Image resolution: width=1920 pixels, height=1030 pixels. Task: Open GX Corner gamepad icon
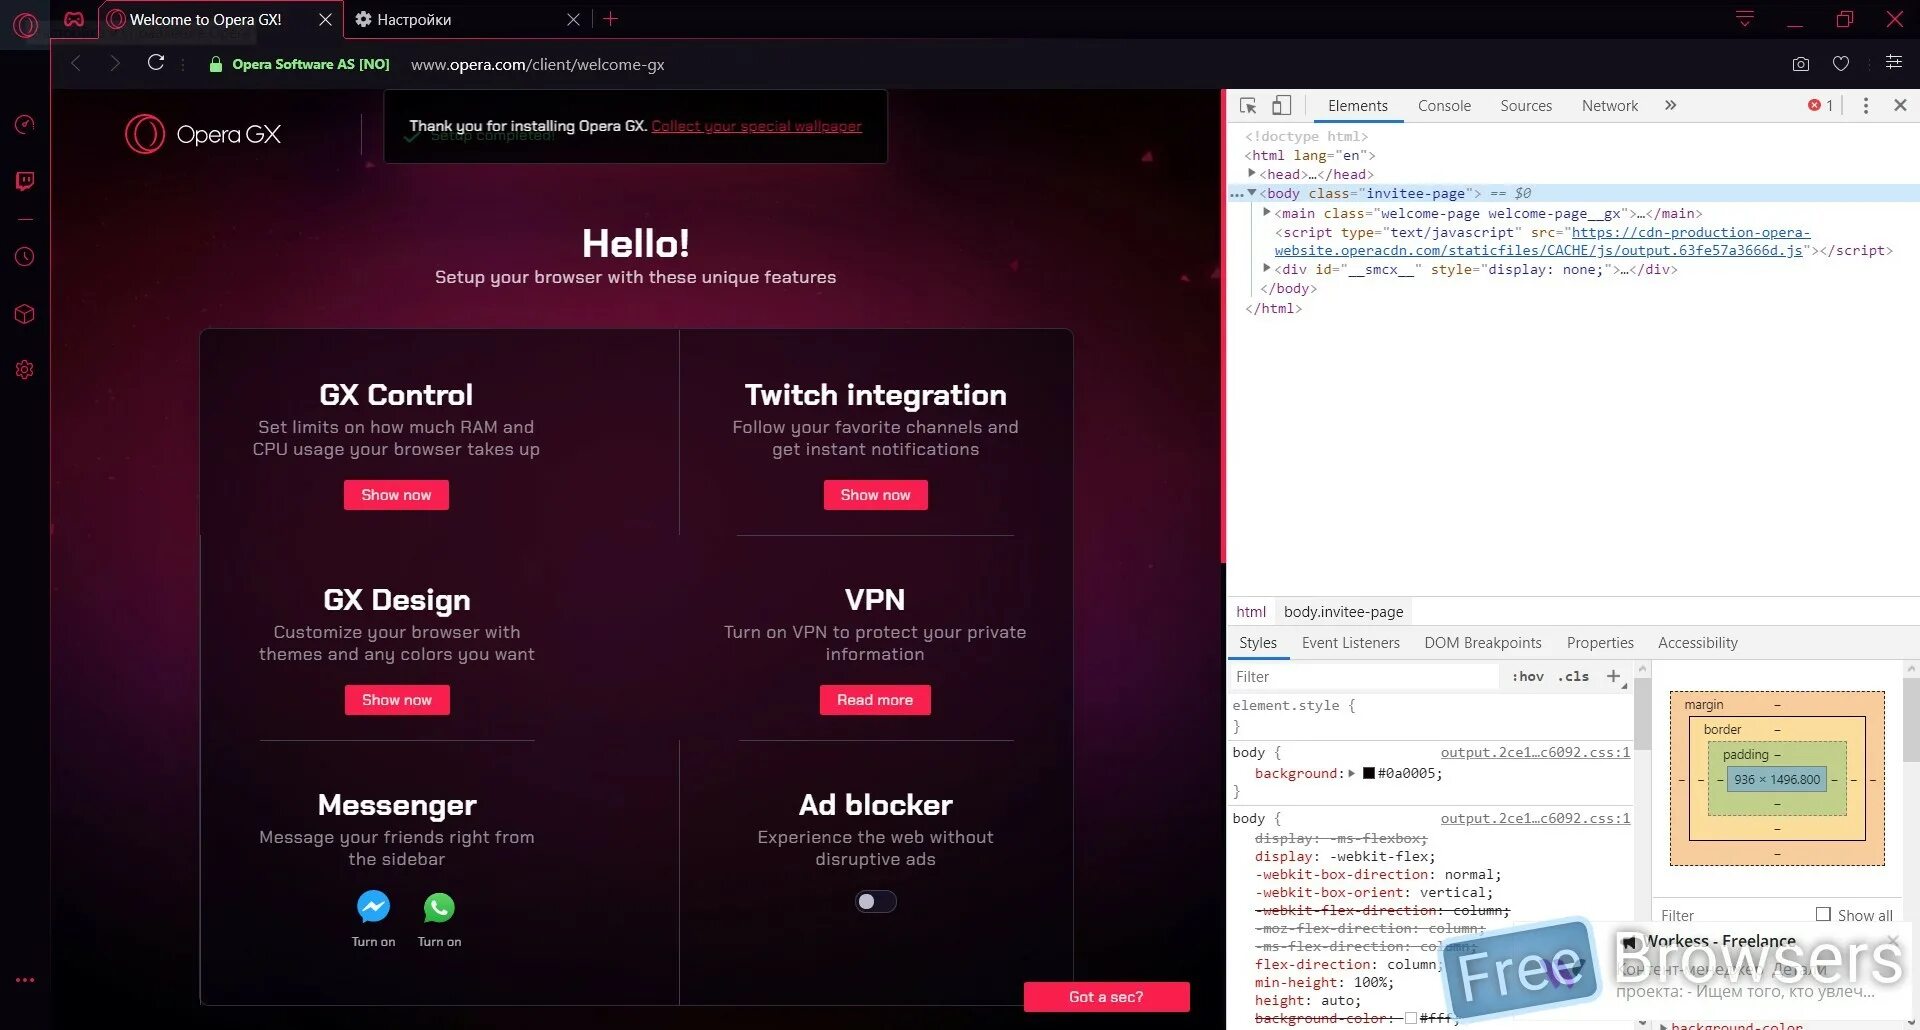(74, 19)
